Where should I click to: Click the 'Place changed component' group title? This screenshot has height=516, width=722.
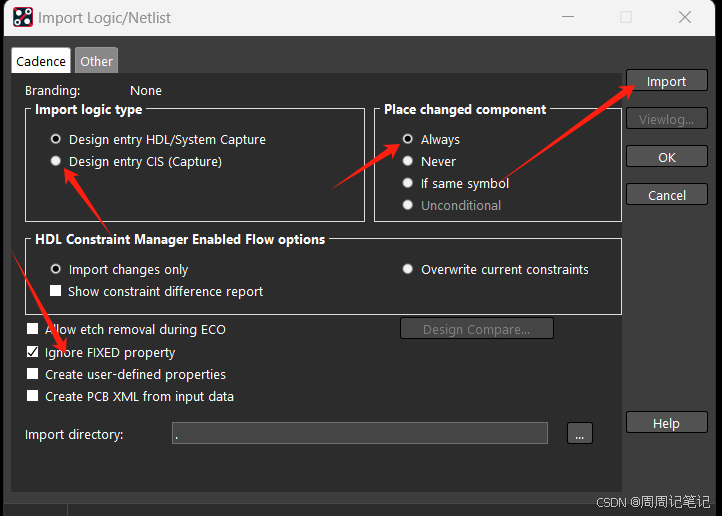tap(465, 110)
